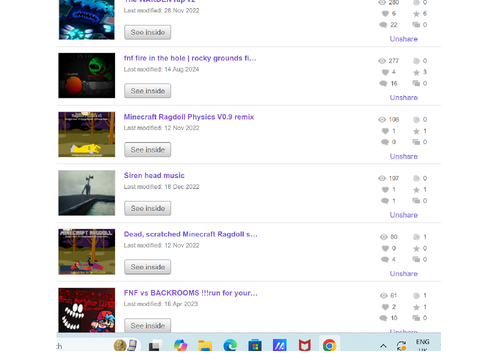Click the studios icon for fnf fire in the hole
Screen dimensions: 480x360
pos(416,83)
